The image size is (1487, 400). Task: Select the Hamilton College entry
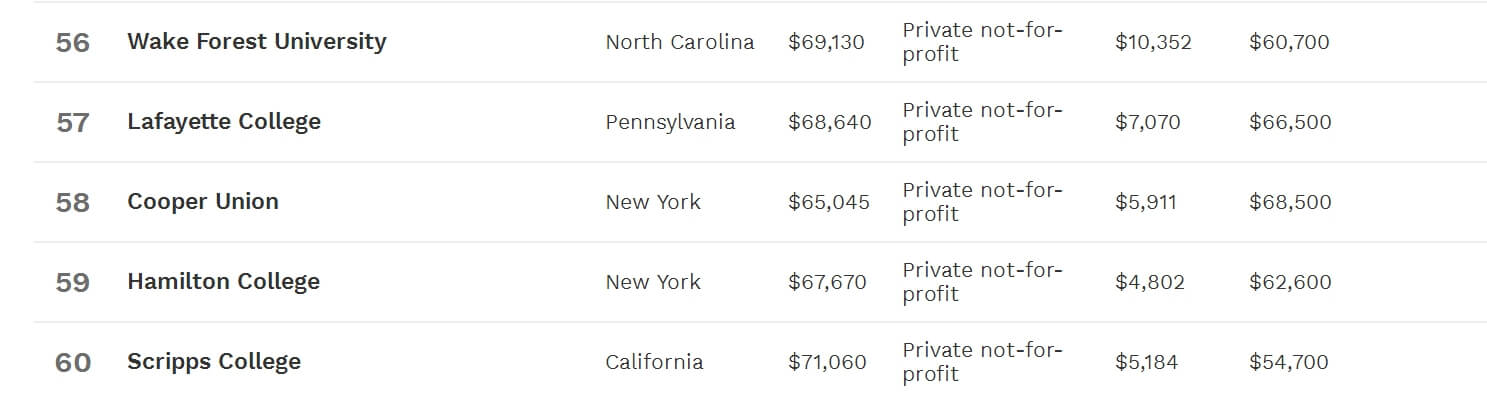[223, 282]
